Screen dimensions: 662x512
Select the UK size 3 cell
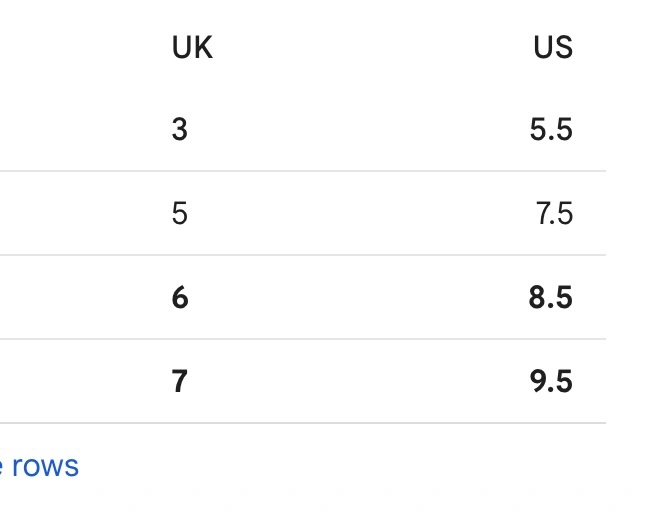(179, 129)
